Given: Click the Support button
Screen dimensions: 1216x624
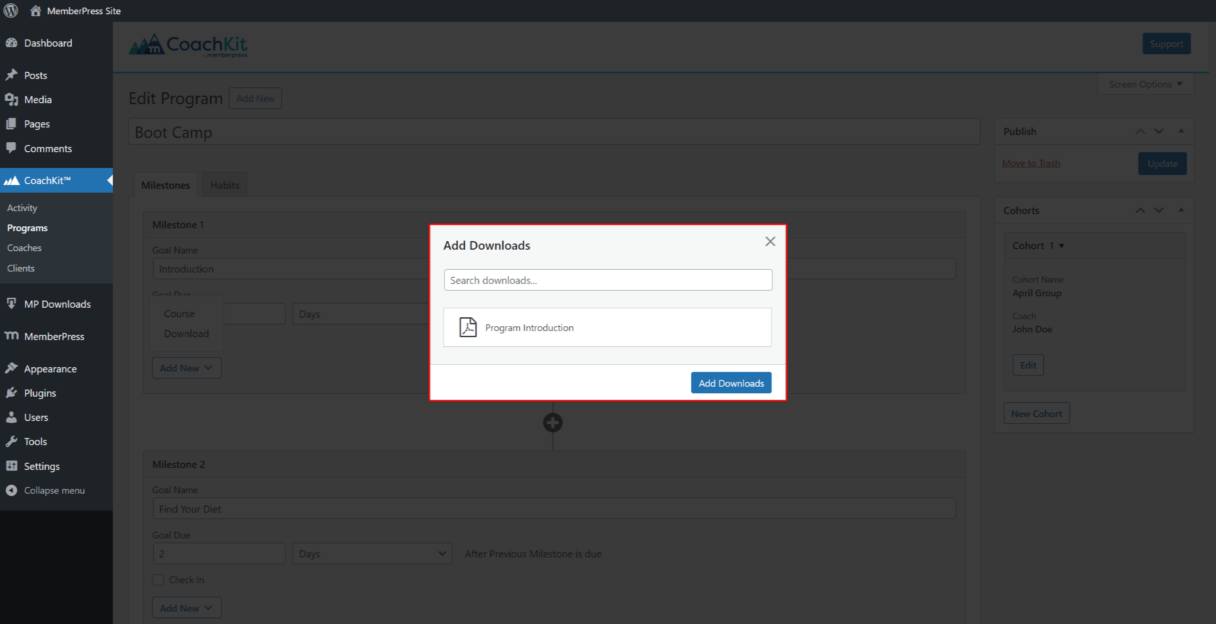Looking at the screenshot, I should click(x=1166, y=44).
